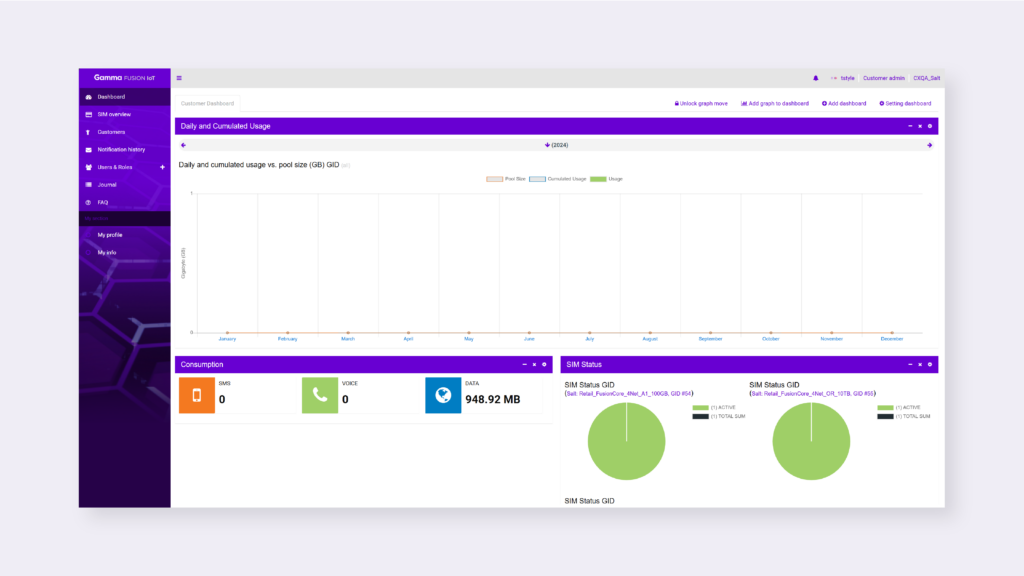
Task: Close the Consumption panel with X icon
Action: (534, 364)
